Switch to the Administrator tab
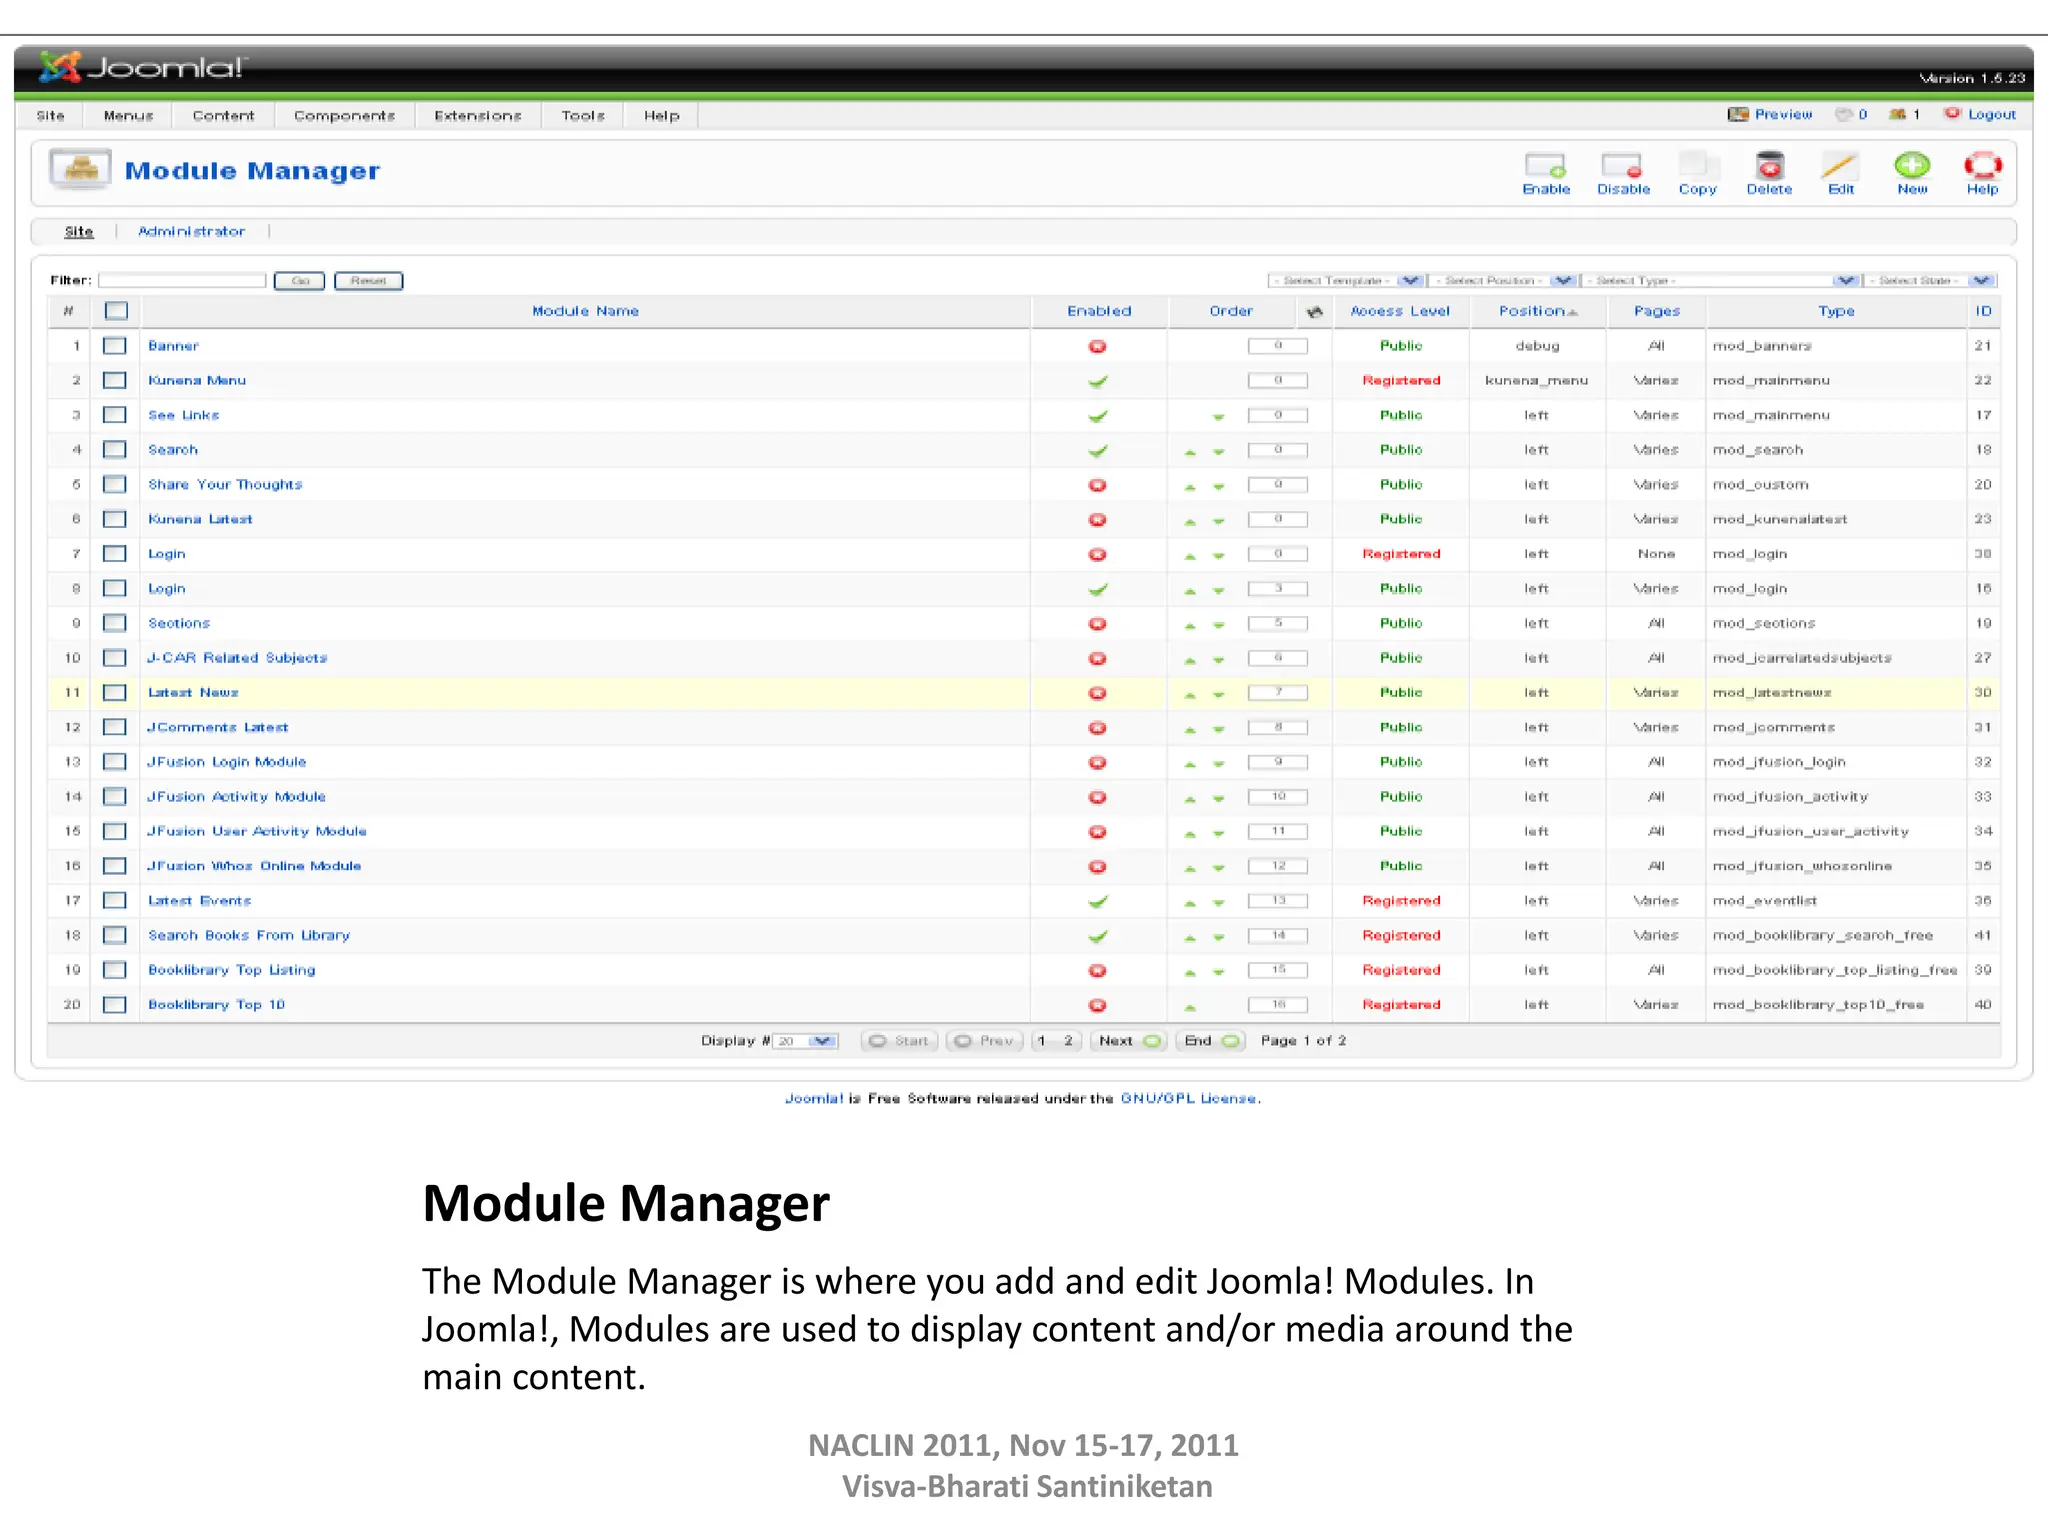The image size is (2048, 1536). click(191, 231)
